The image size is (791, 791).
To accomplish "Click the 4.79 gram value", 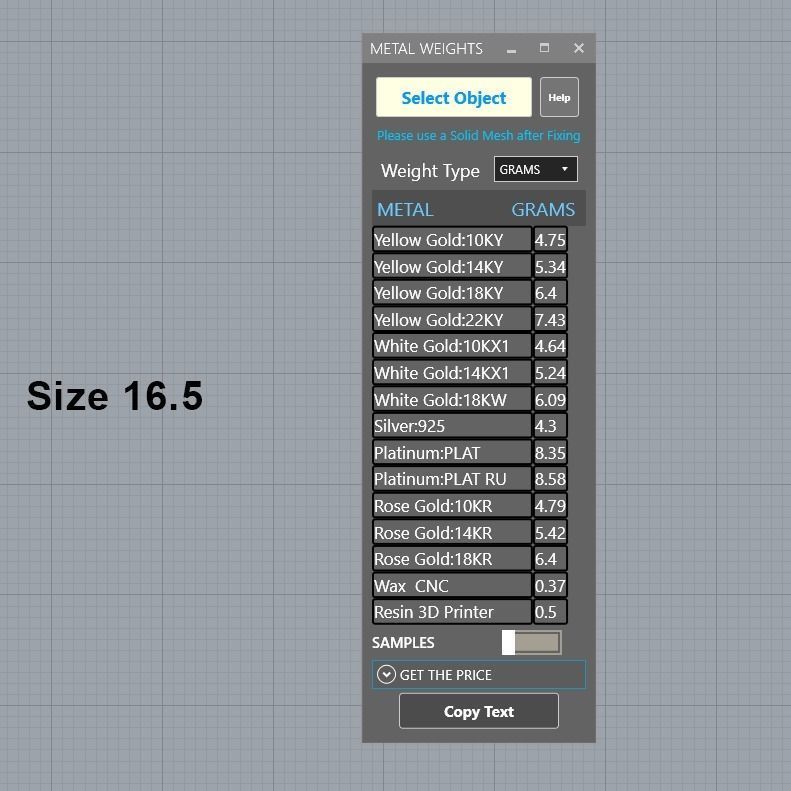I will tap(550, 506).
